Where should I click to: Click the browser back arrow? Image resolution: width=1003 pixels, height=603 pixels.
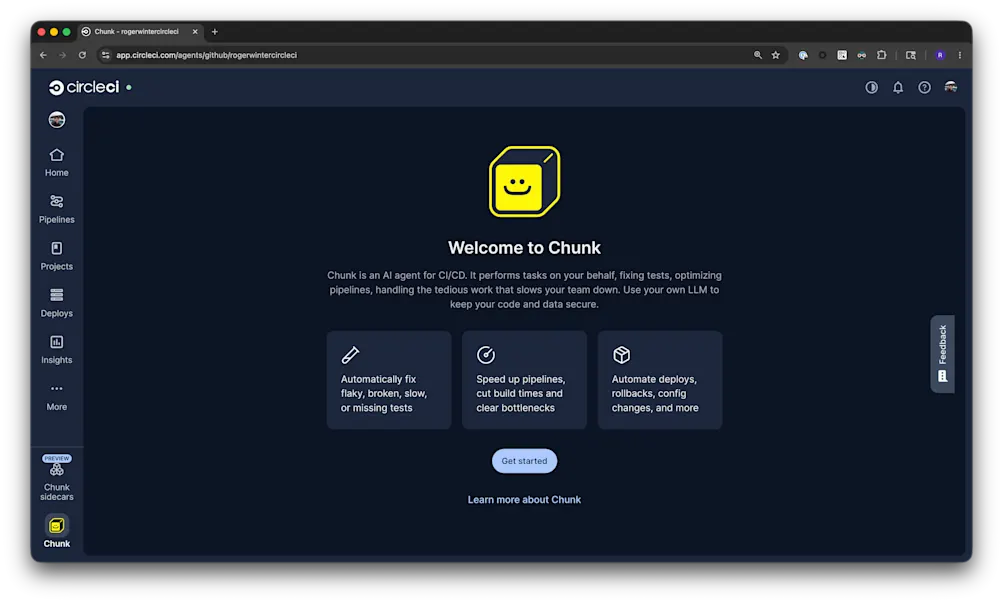click(x=43, y=55)
